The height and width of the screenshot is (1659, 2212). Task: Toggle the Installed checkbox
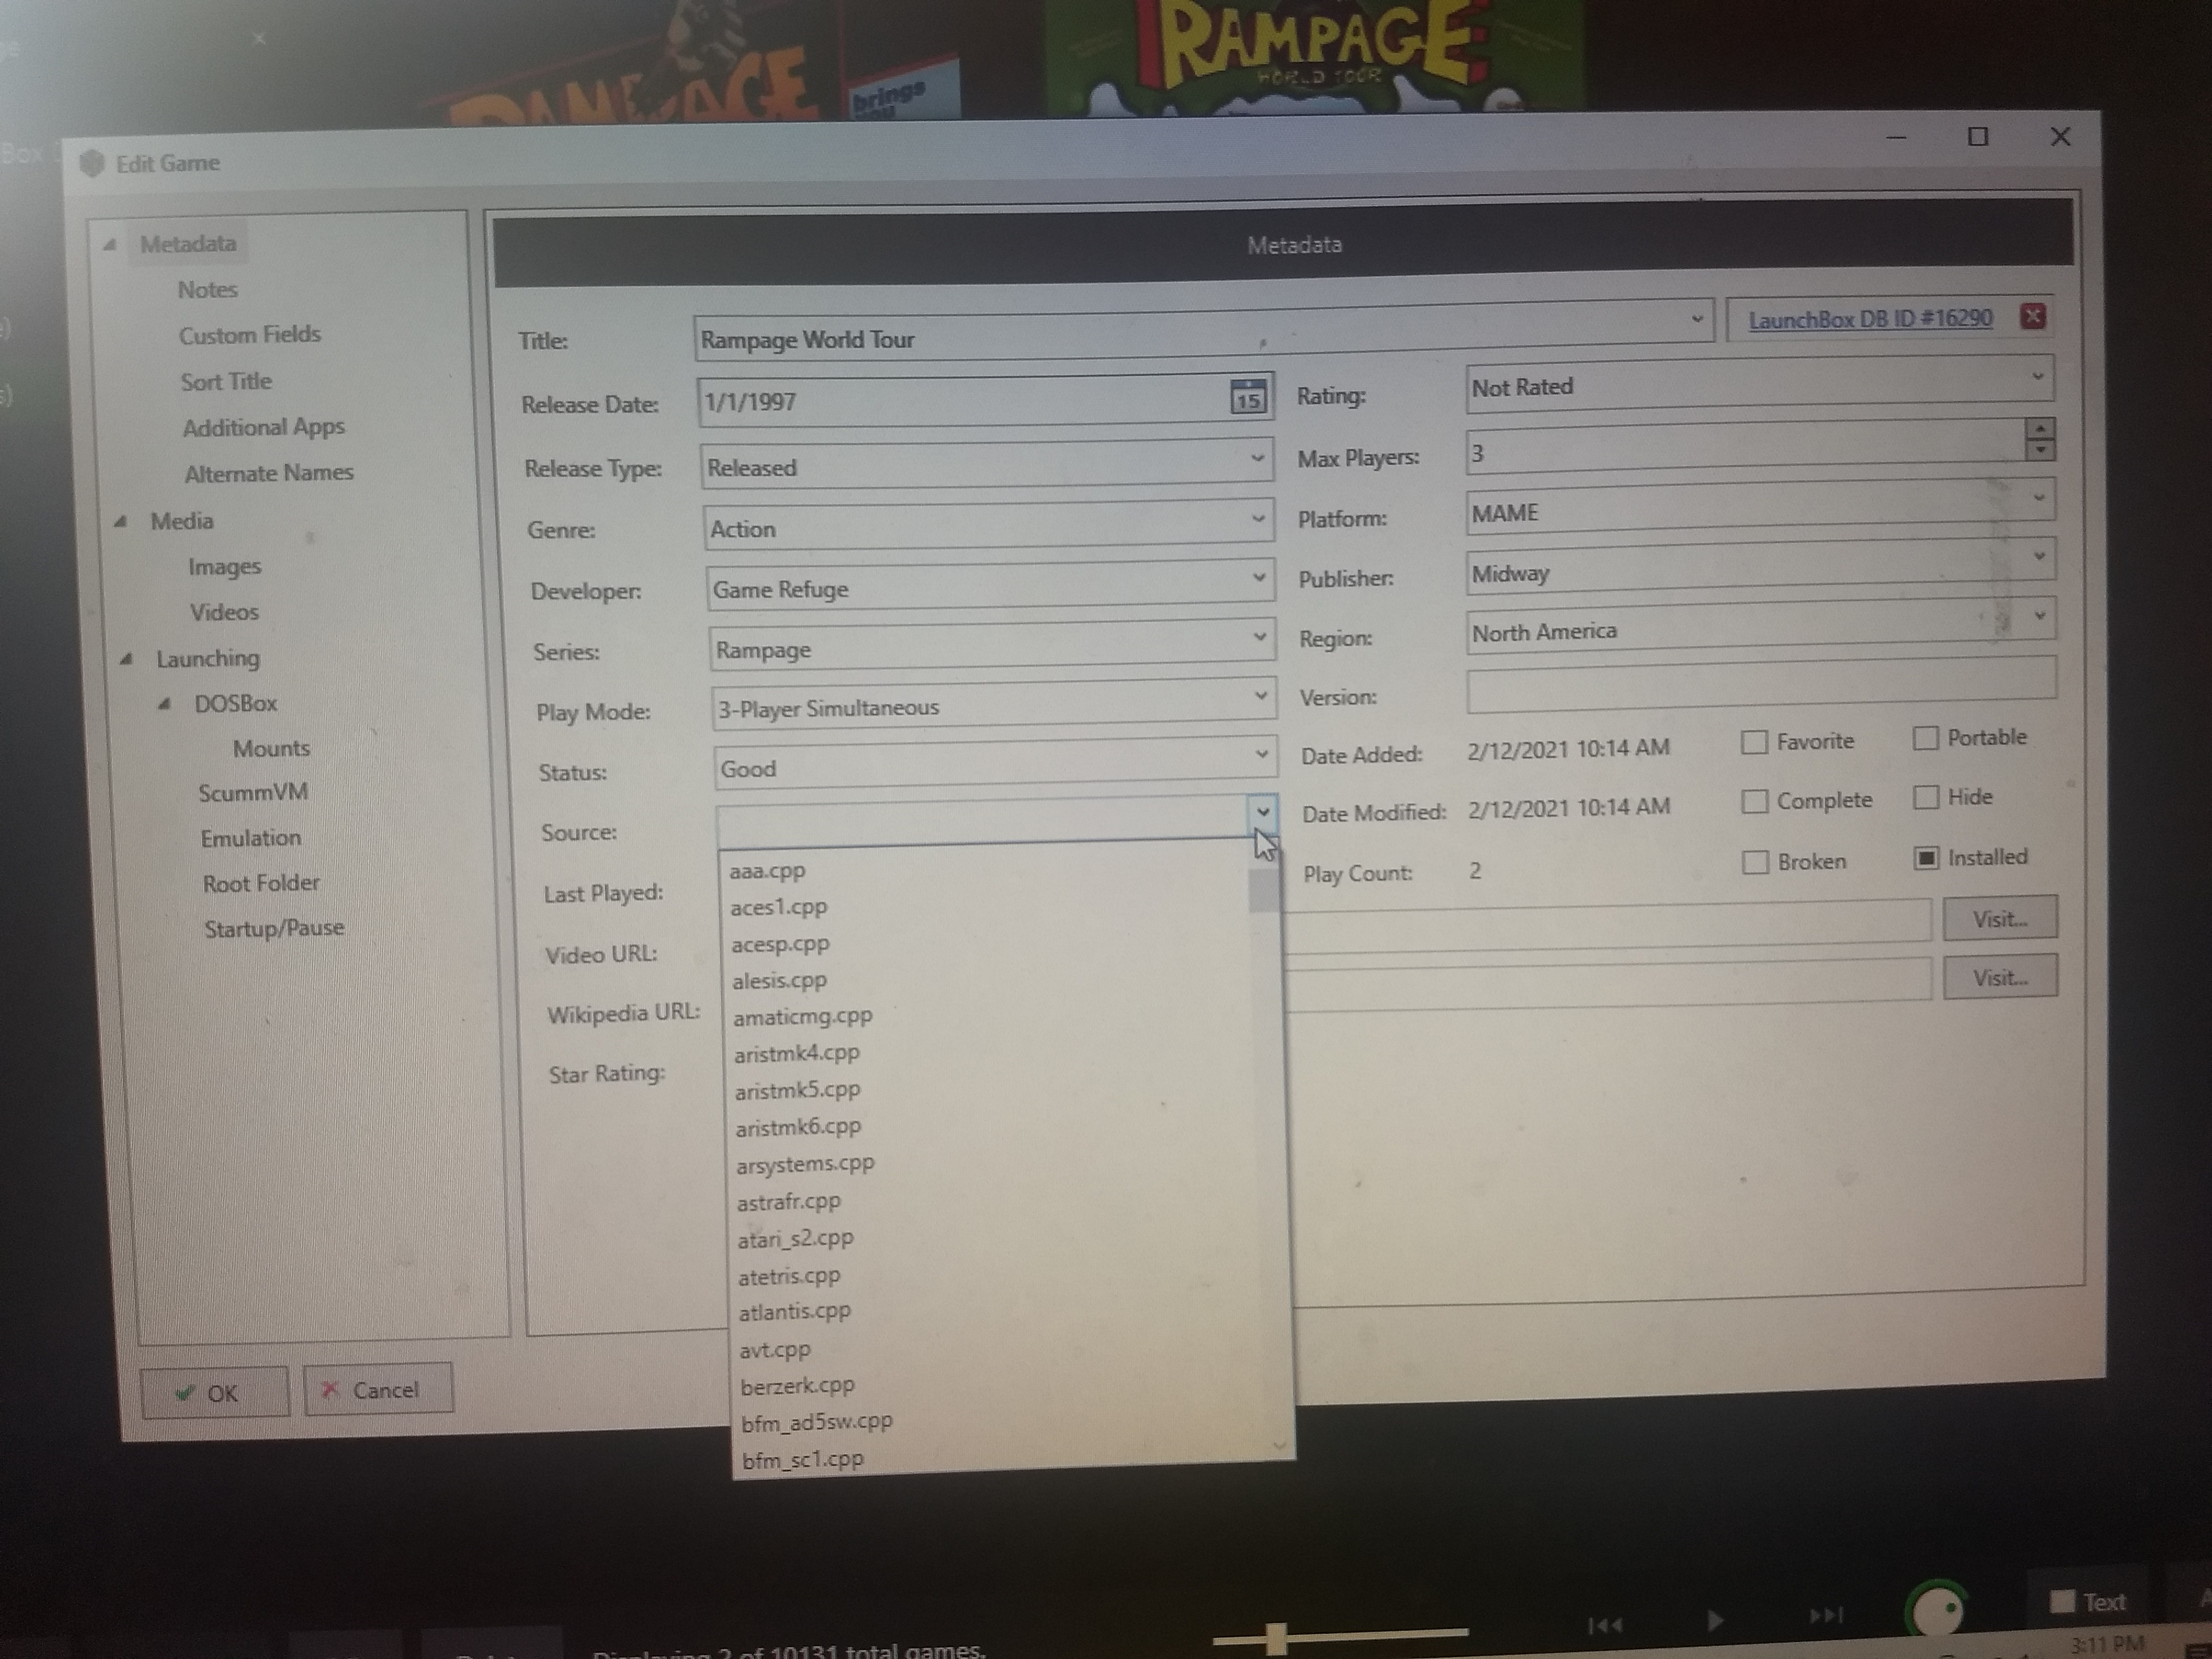(1926, 858)
